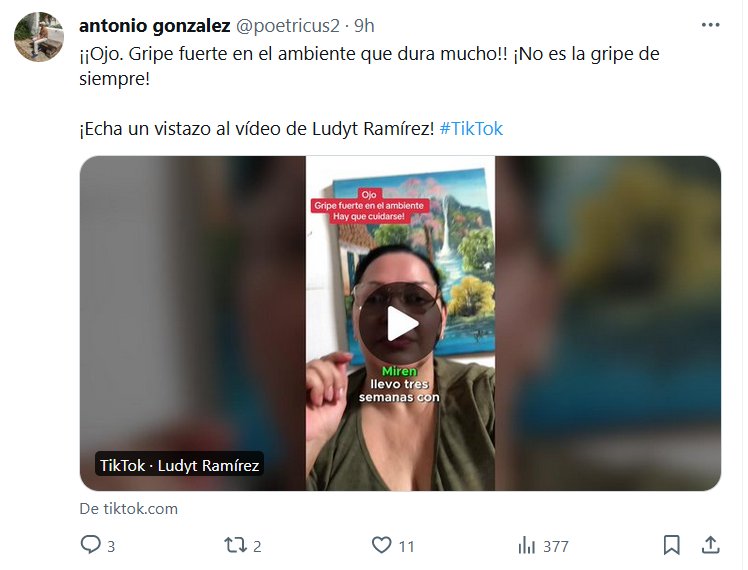The width and height of the screenshot is (748, 570).
Task: Click the repost count 2
Action: point(257,546)
